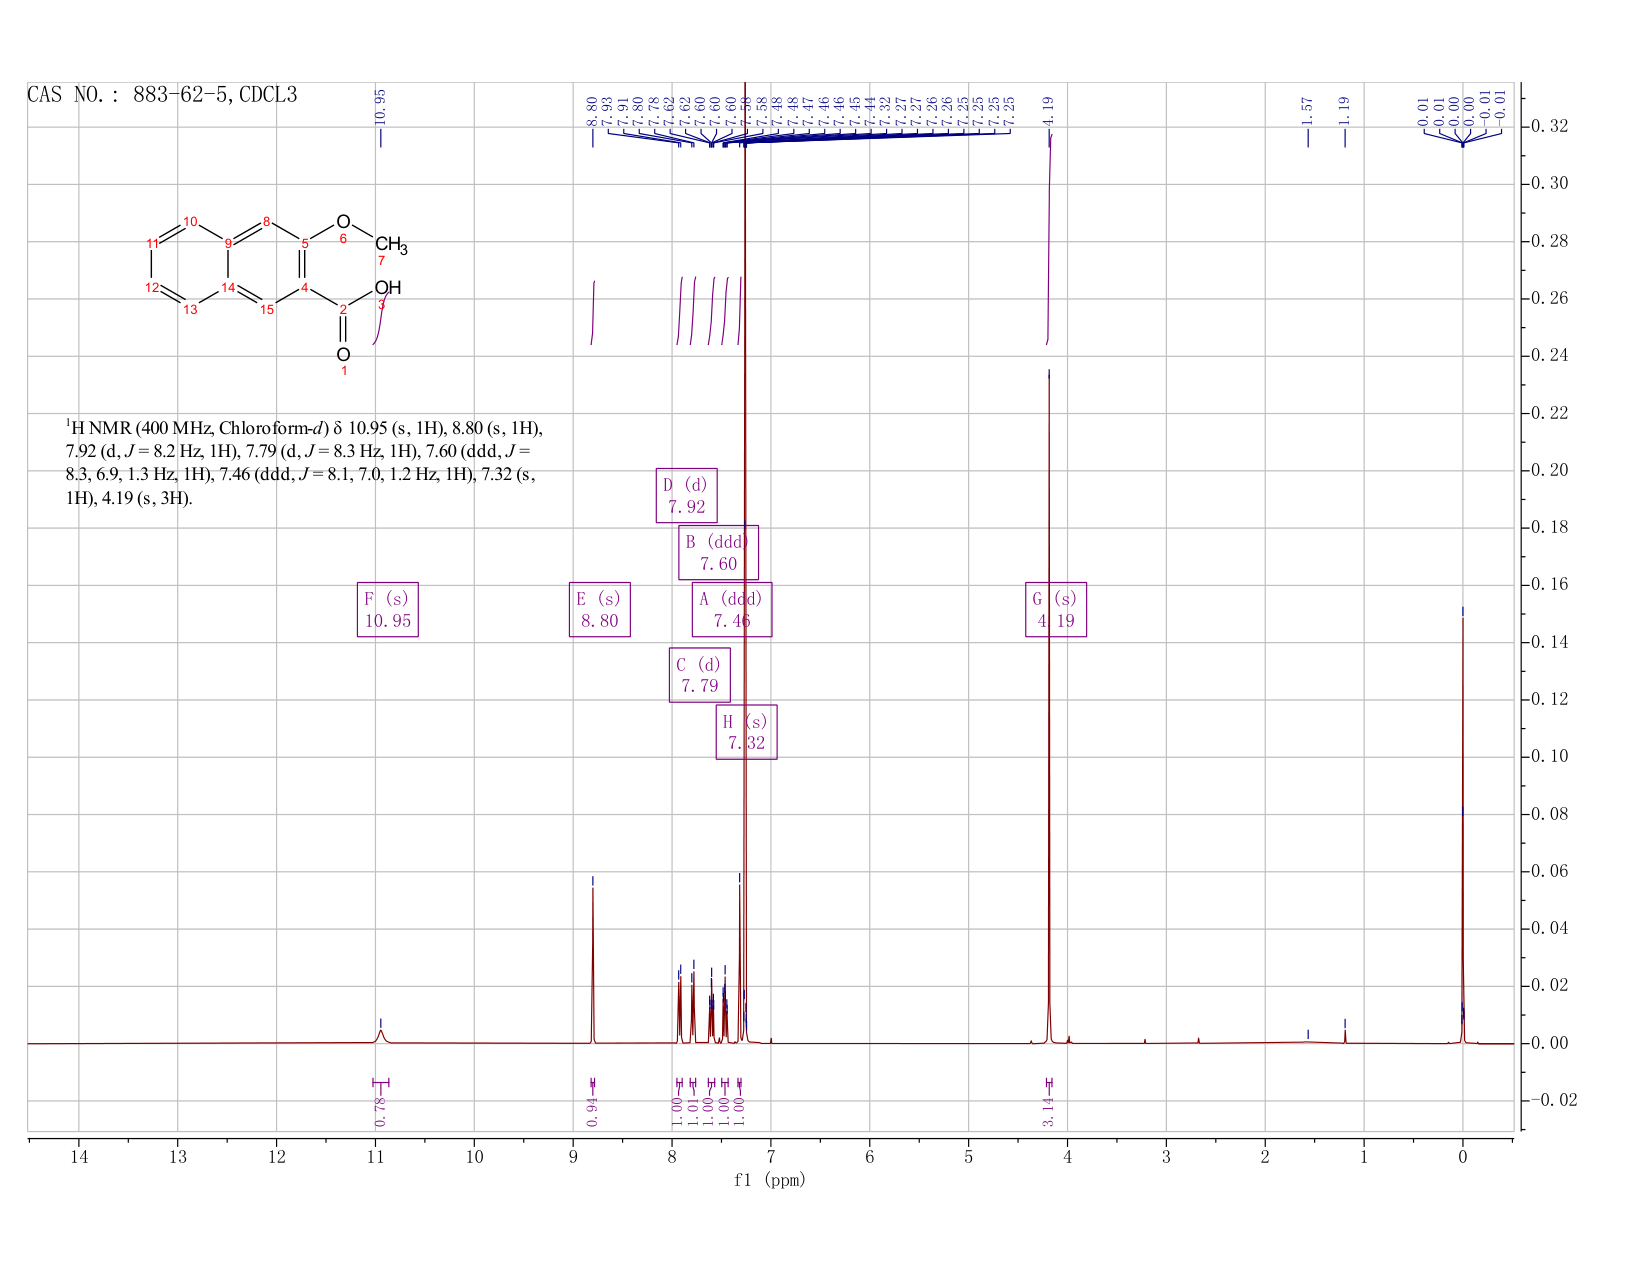Click the H (s) 7.32 multiplet label

click(x=747, y=732)
